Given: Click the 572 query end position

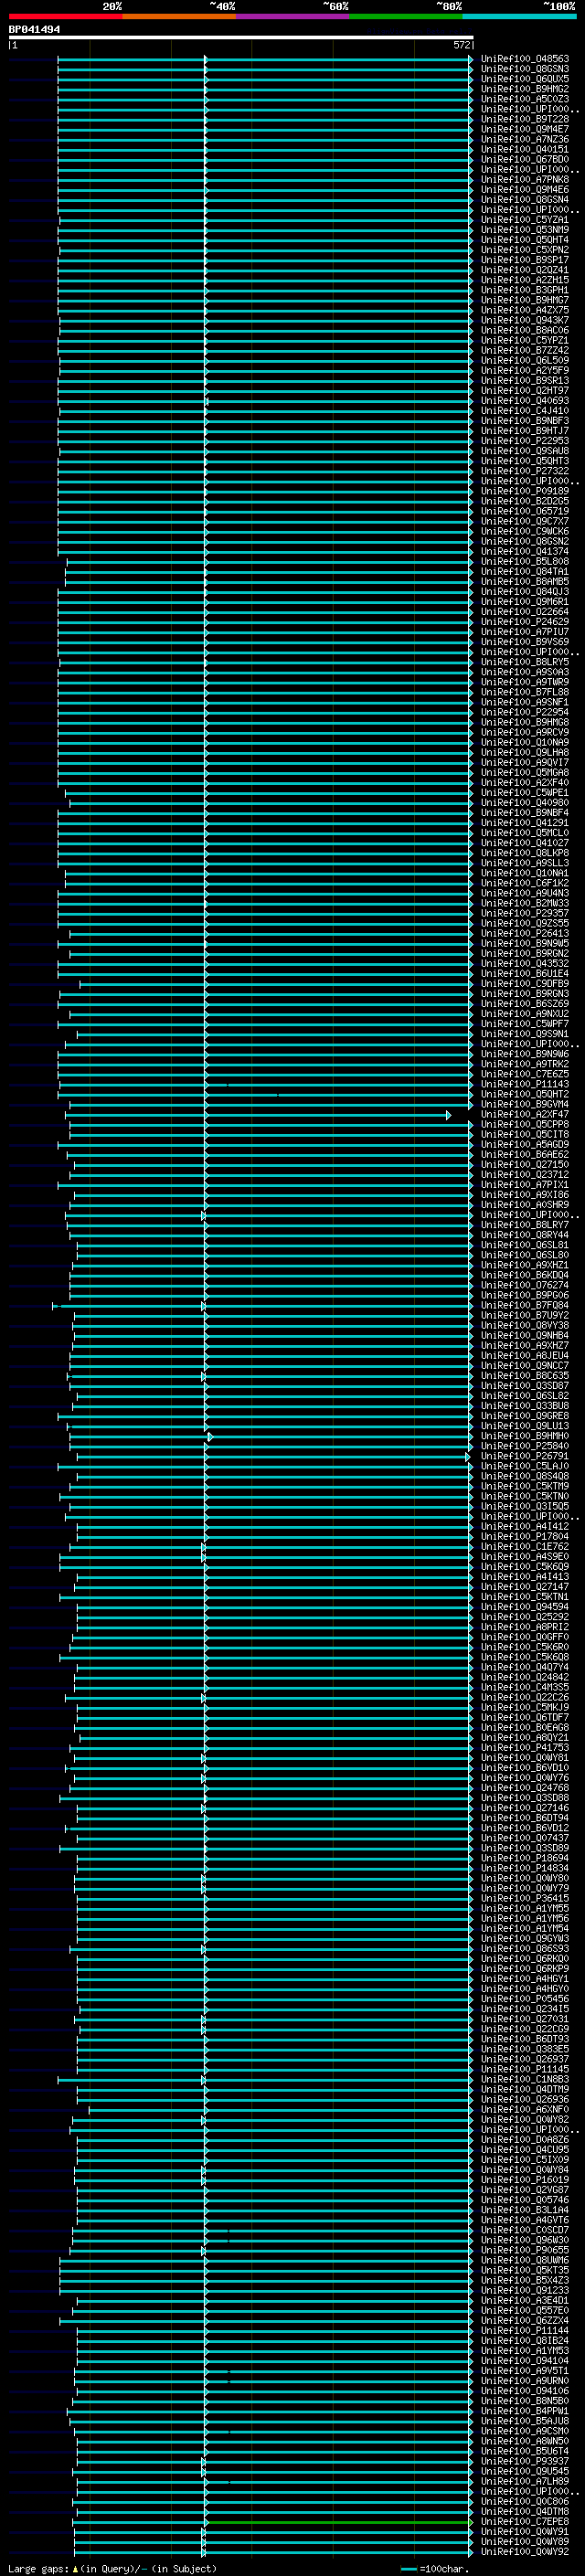Looking at the screenshot, I should [461, 45].
